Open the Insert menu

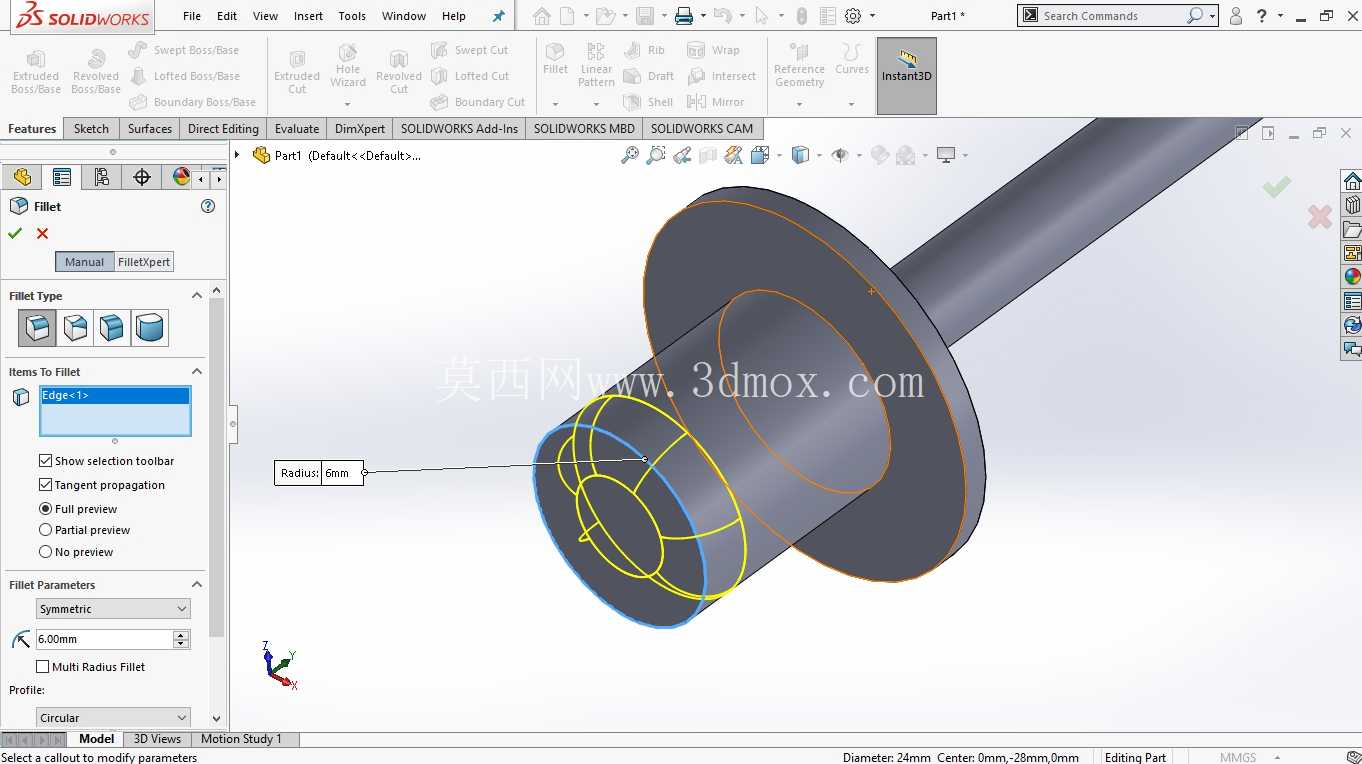(x=308, y=16)
